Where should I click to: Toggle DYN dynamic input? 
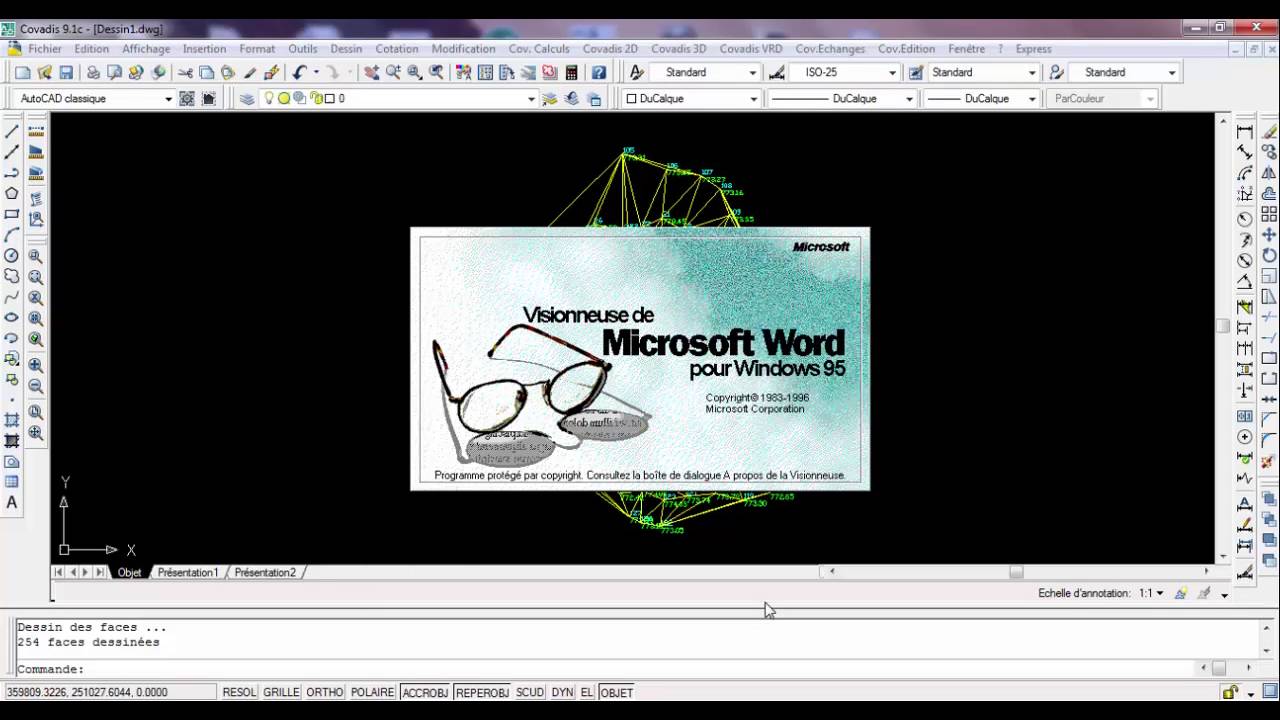(562, 692)
